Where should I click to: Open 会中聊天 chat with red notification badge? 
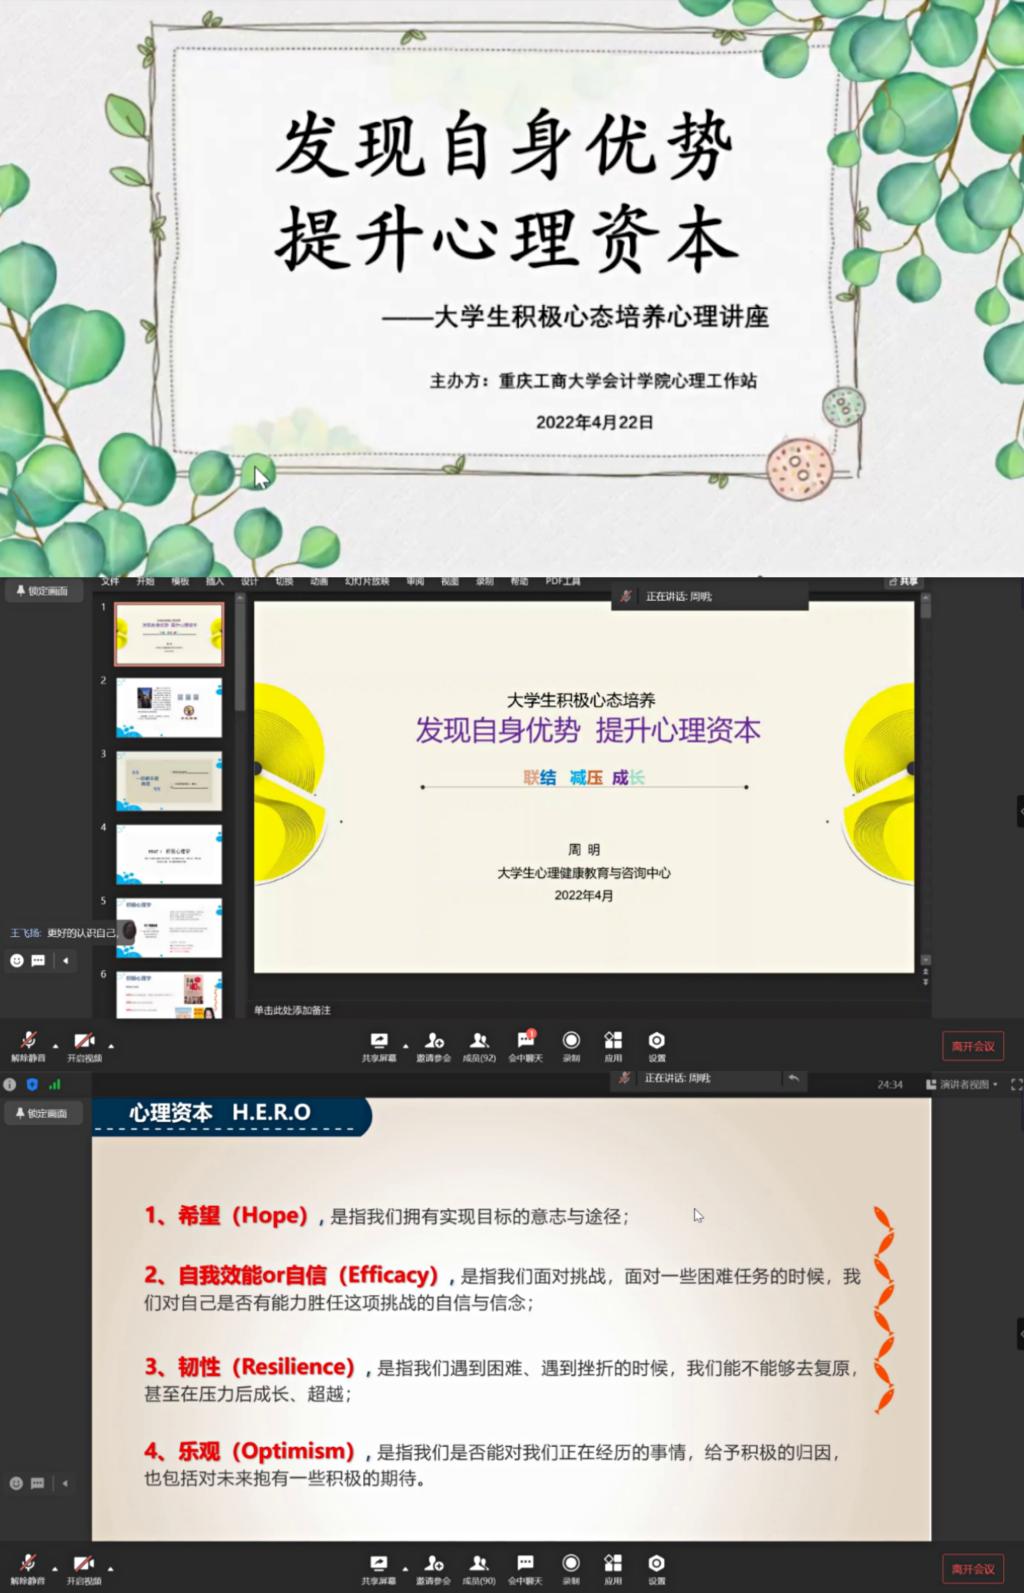(x=525, y=1045)
